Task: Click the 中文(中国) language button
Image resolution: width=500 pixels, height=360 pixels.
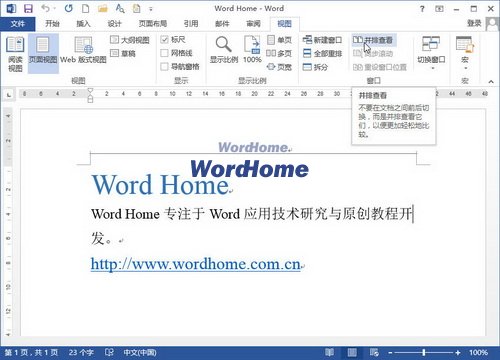Action: 140,352
